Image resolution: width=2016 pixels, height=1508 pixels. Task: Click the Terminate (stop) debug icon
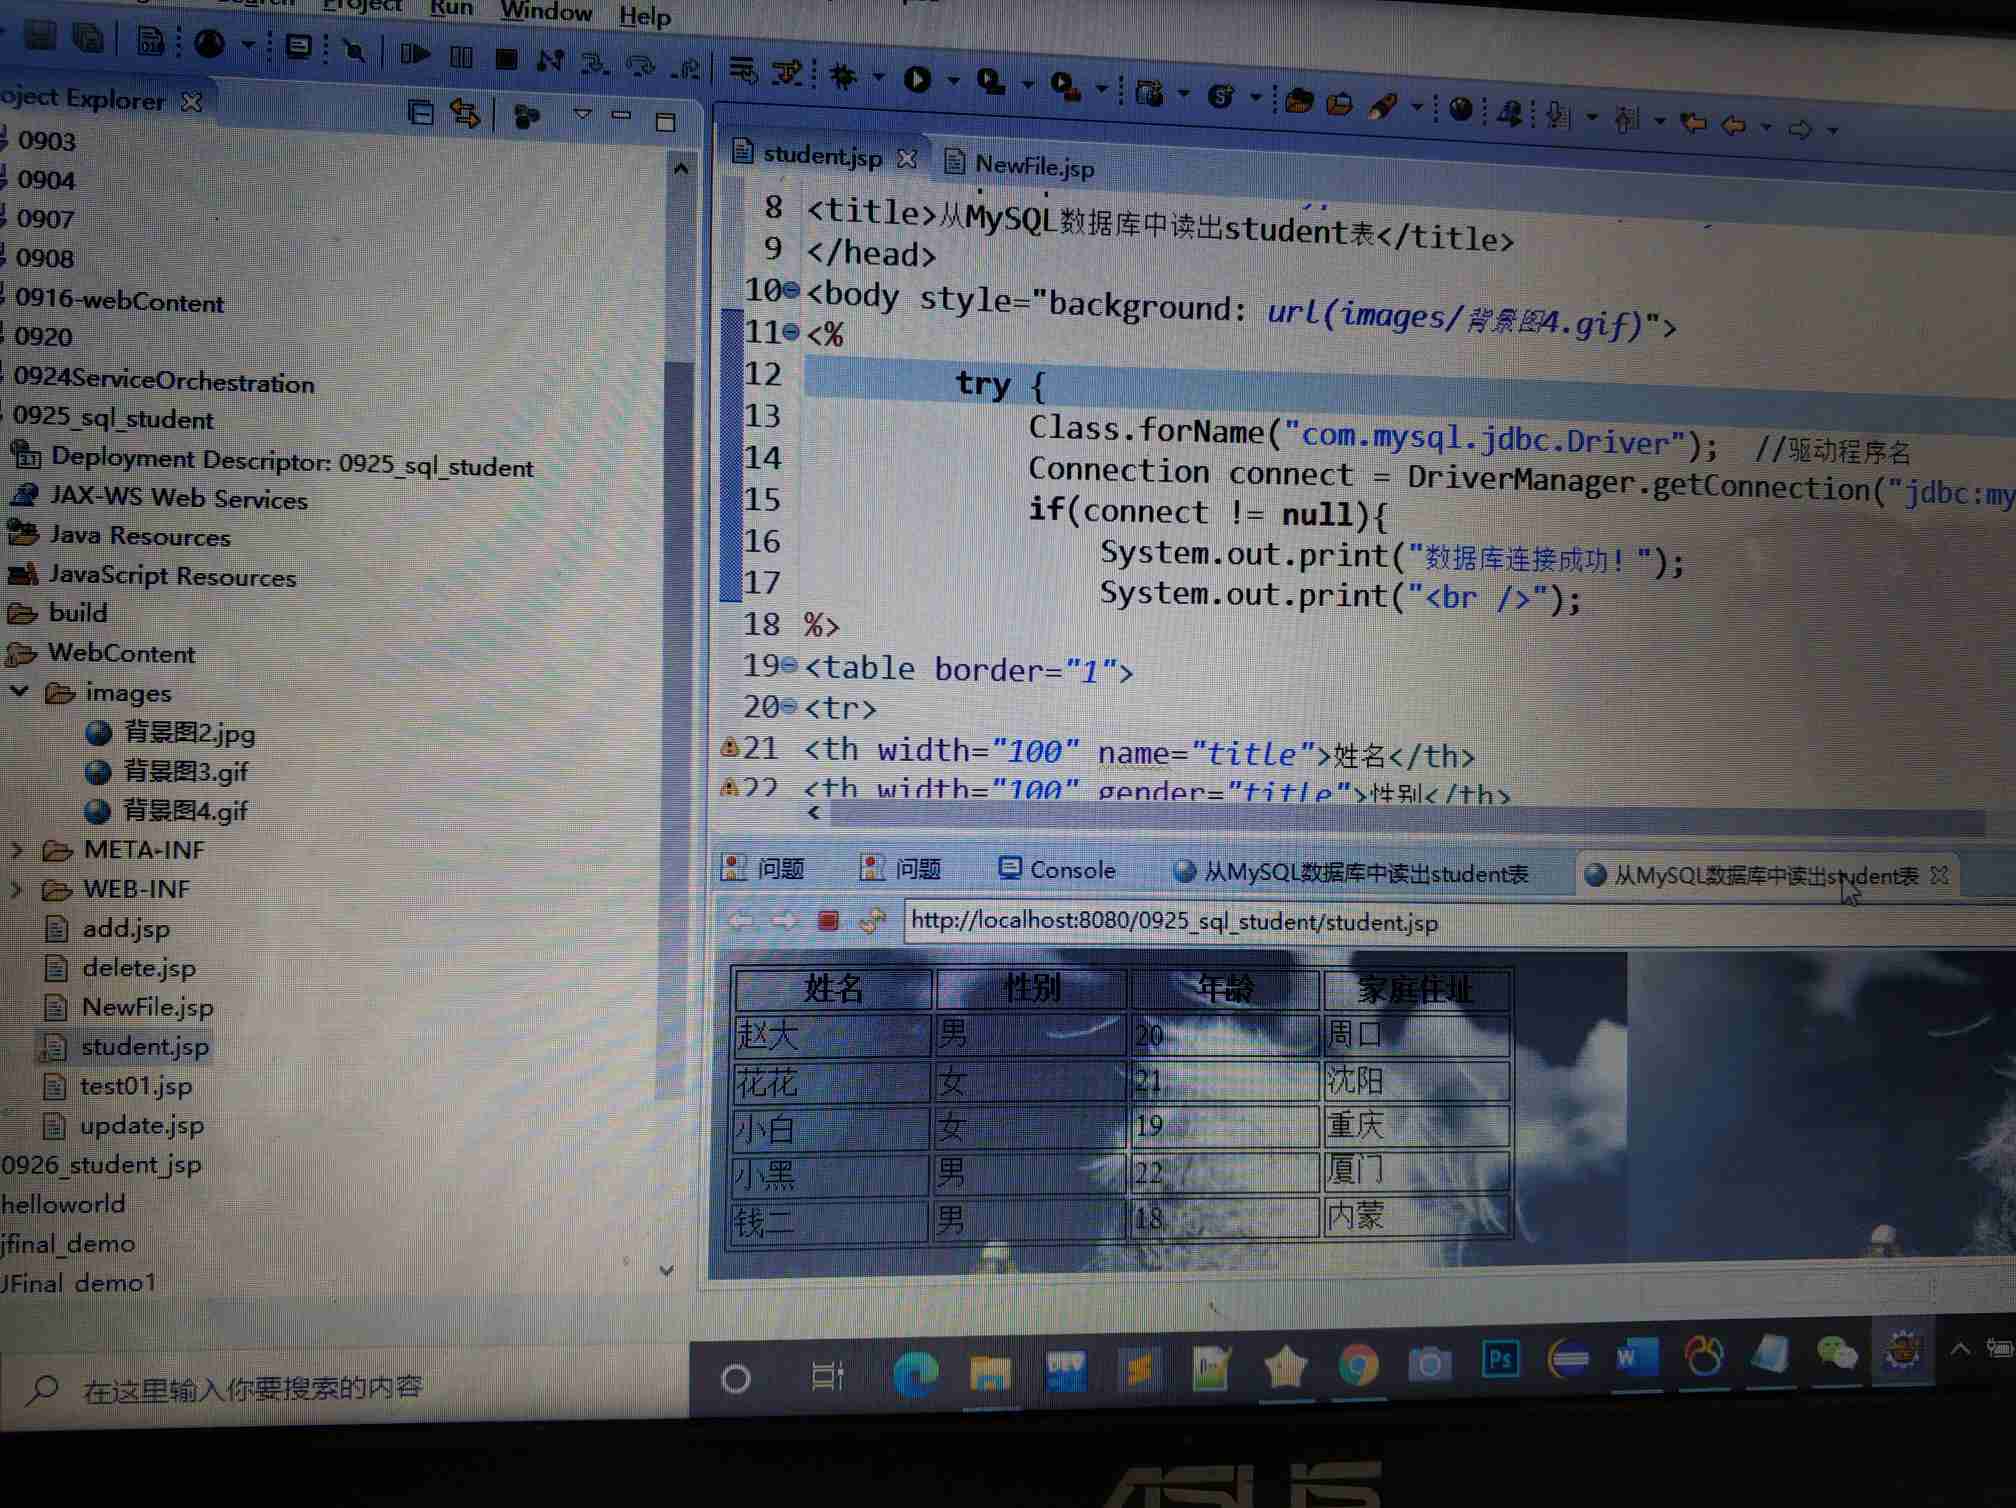tap(507, 59)
